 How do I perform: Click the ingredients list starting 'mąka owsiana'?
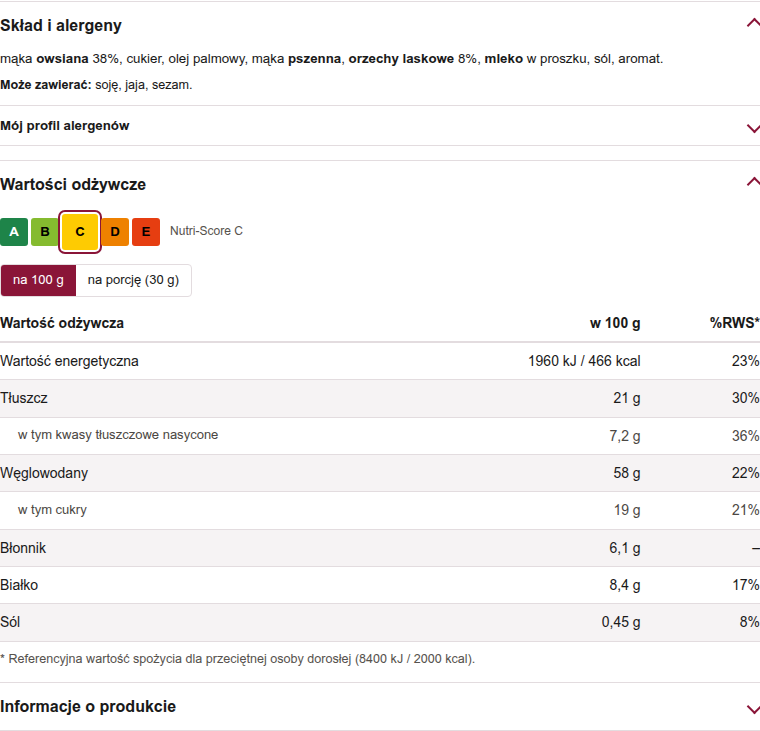pos(332,59)
